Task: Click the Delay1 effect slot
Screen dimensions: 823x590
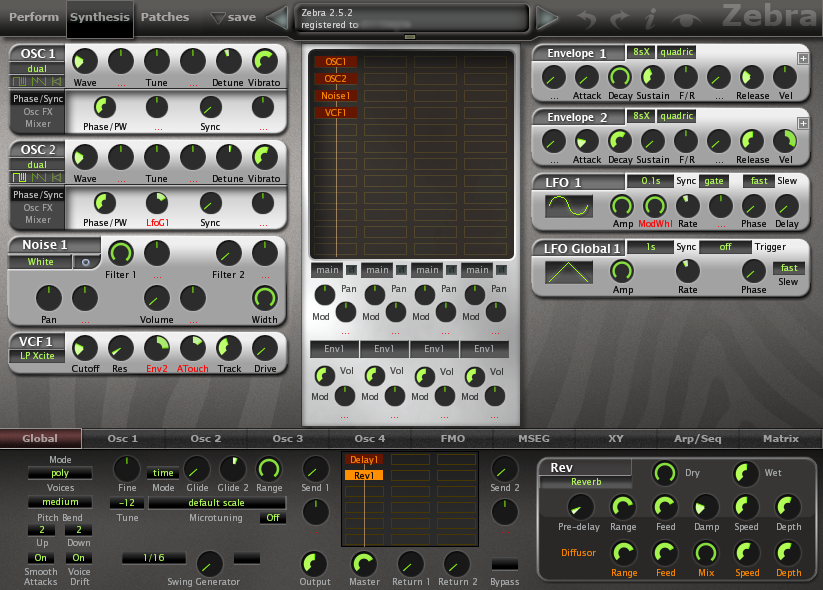Action: pos(364,460)
